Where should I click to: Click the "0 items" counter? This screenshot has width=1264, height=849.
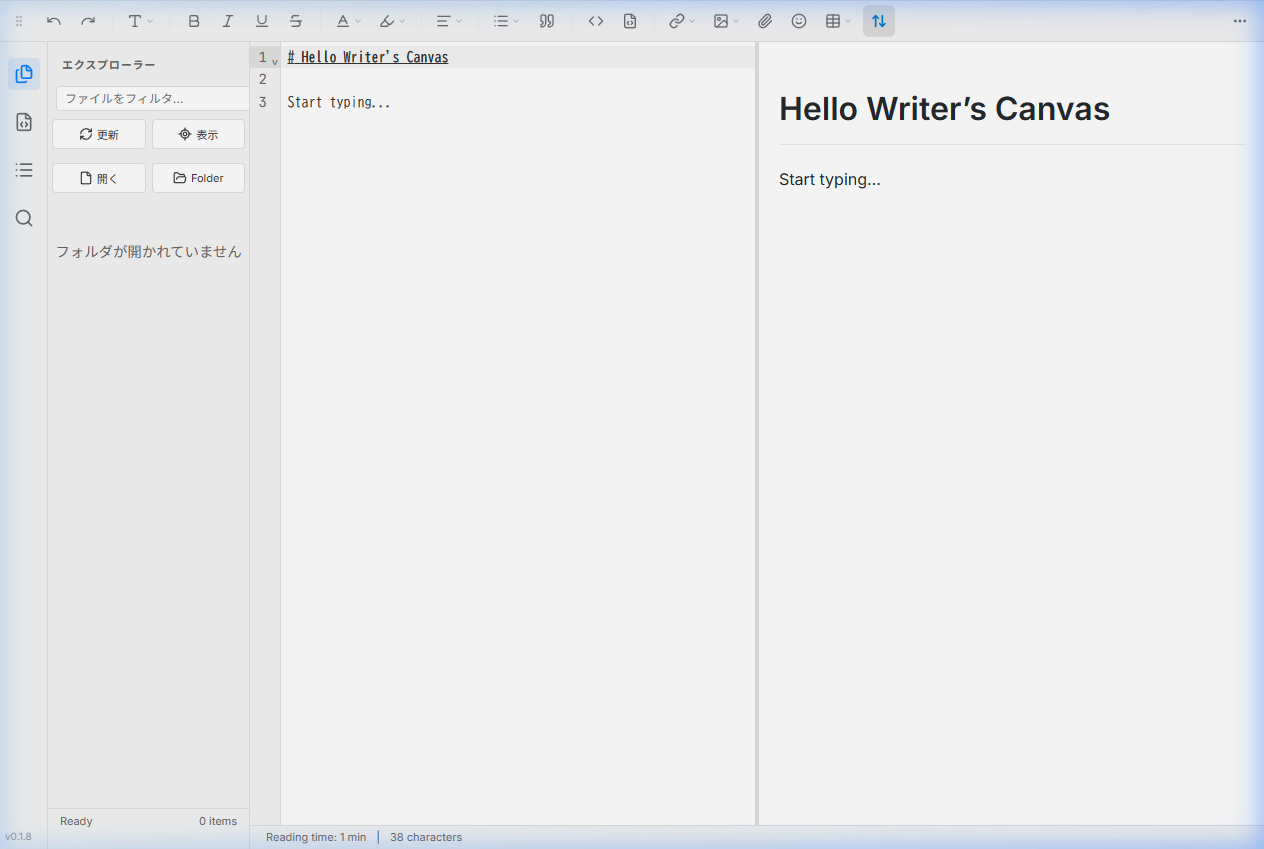(x=218, y=821)
